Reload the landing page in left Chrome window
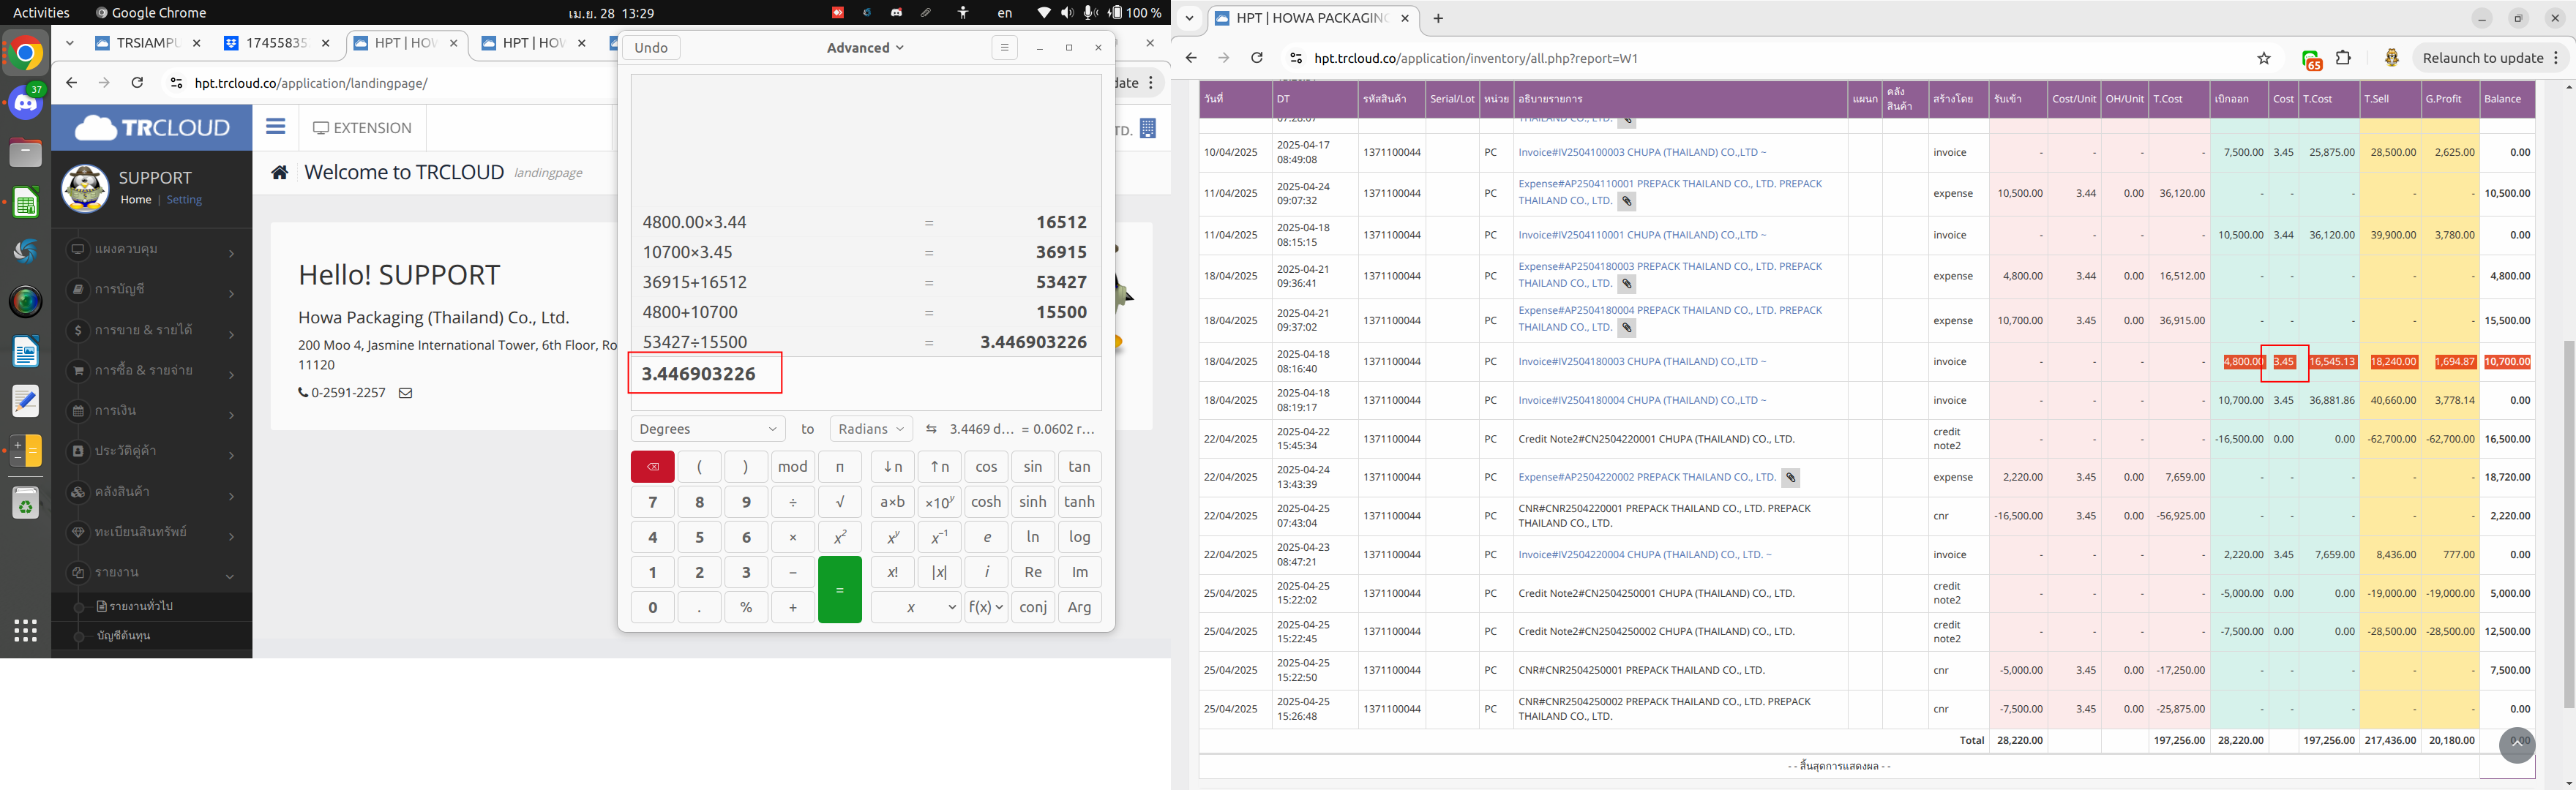 [137, 83]
